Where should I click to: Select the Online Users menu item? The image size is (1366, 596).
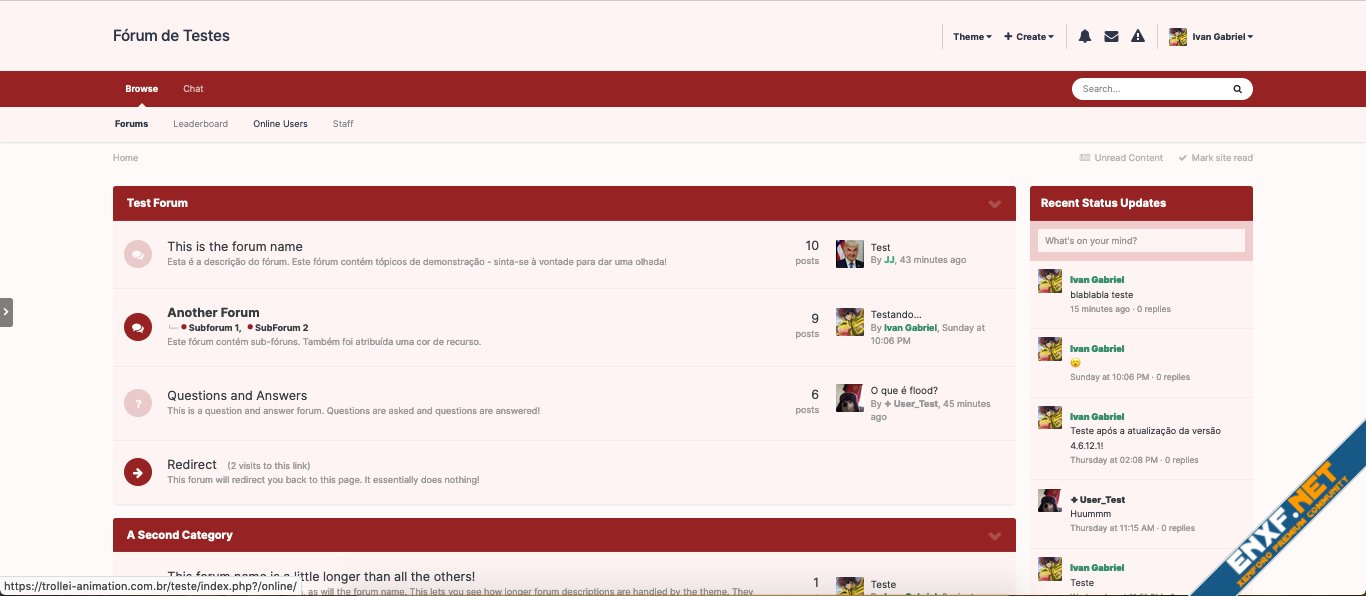[280, 124]
